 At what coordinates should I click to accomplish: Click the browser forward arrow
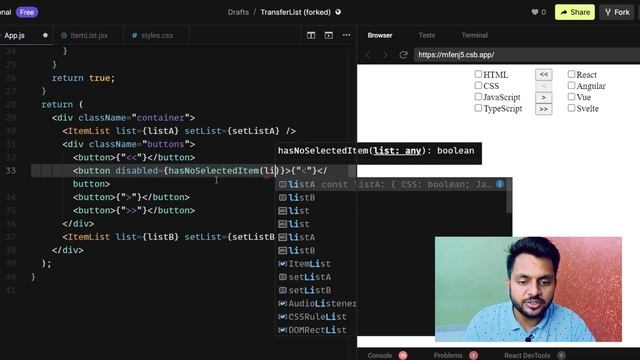click(x=384, y=55)
